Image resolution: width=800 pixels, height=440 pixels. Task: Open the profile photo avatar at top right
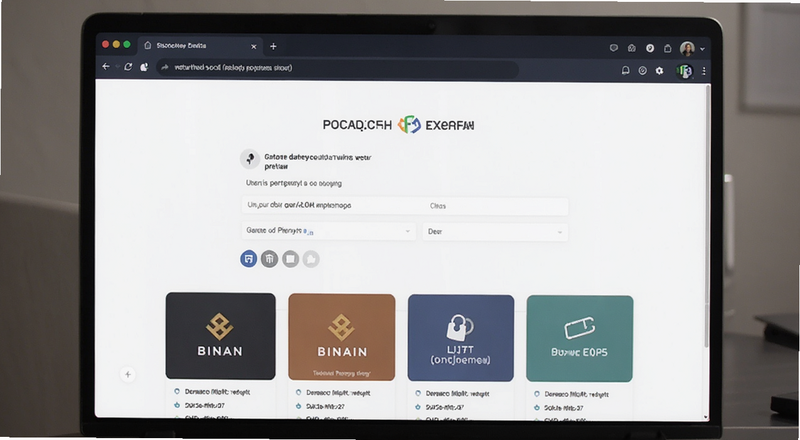click(x=687, y=49)
